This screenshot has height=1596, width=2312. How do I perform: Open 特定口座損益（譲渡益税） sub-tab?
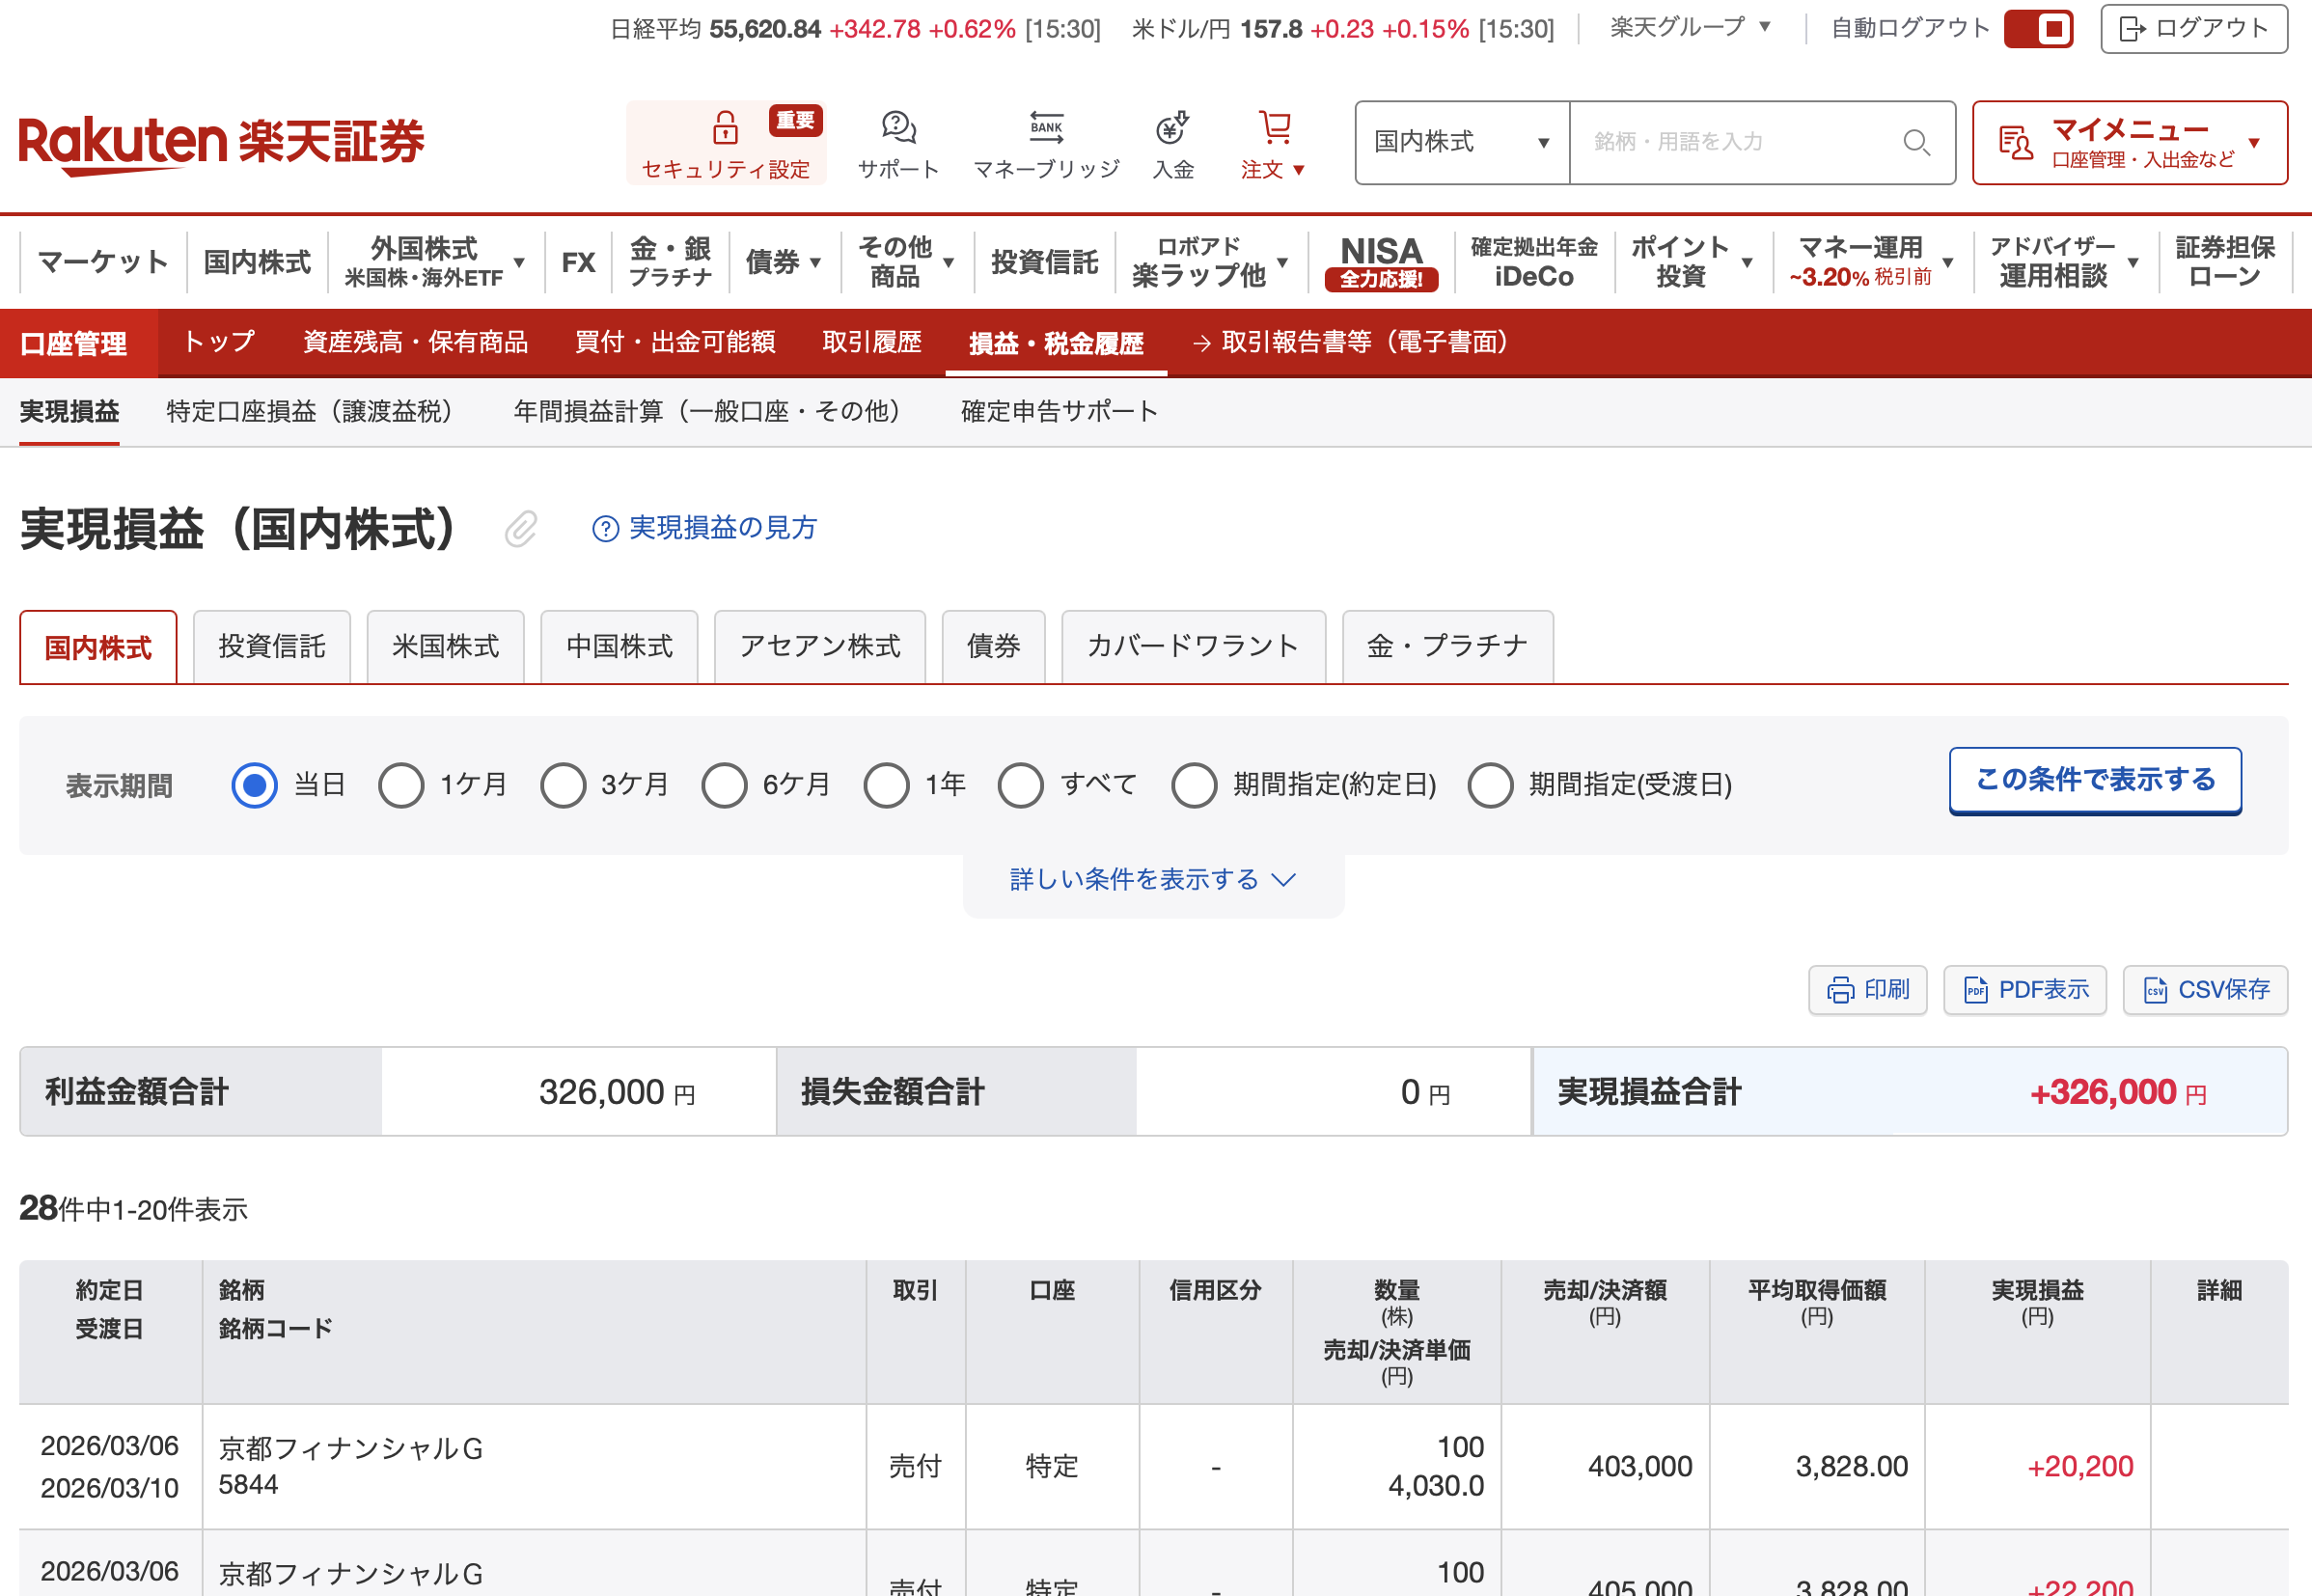(x=310, y=411)
